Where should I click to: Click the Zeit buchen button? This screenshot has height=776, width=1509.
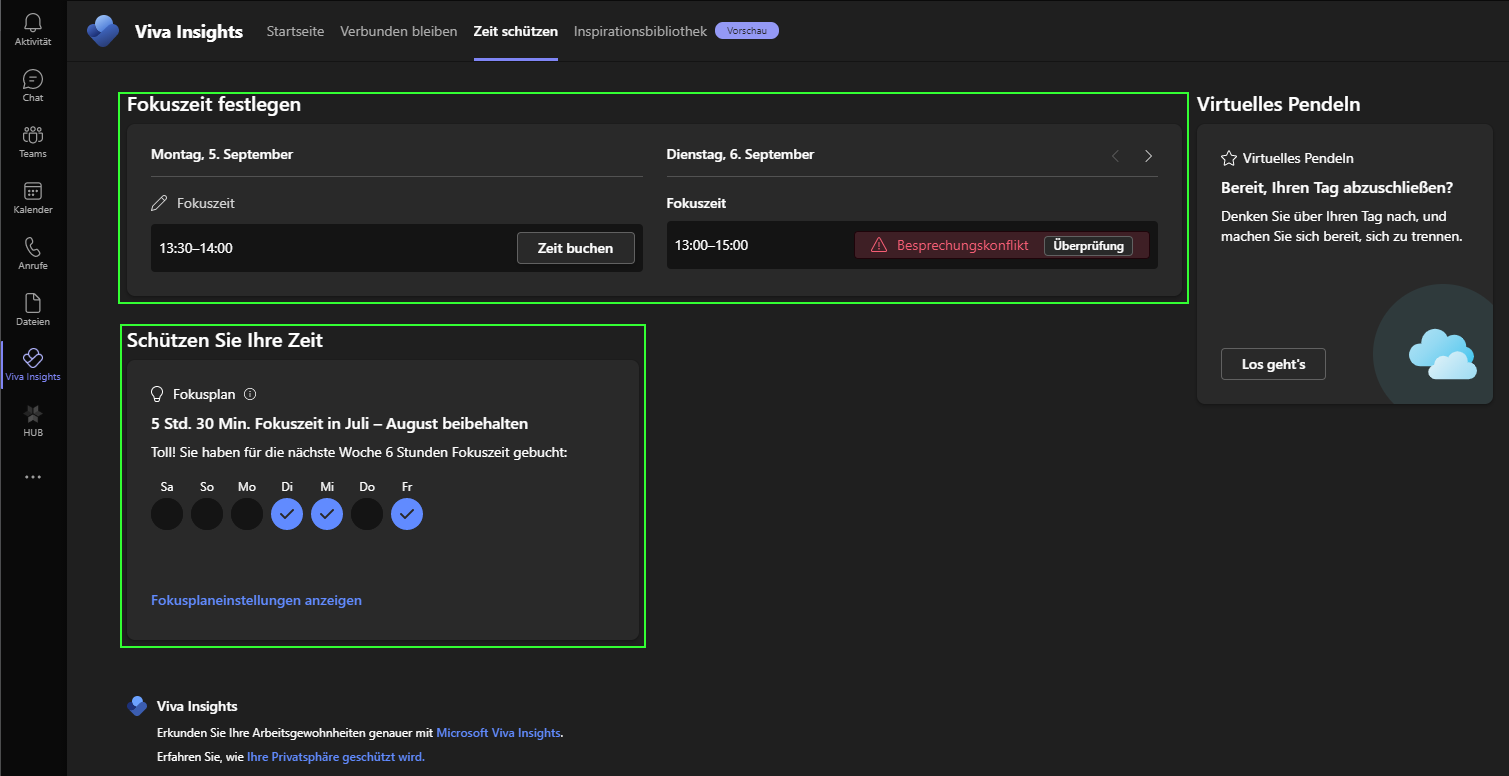point(575,248)
